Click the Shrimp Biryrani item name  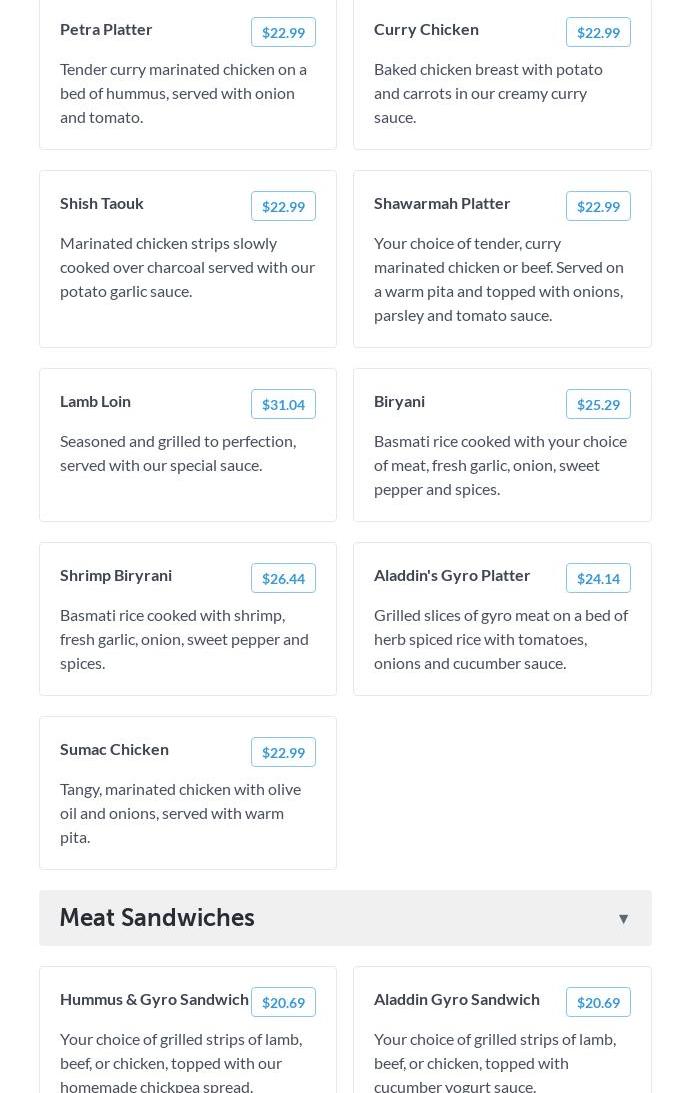(x=116, y=575)
